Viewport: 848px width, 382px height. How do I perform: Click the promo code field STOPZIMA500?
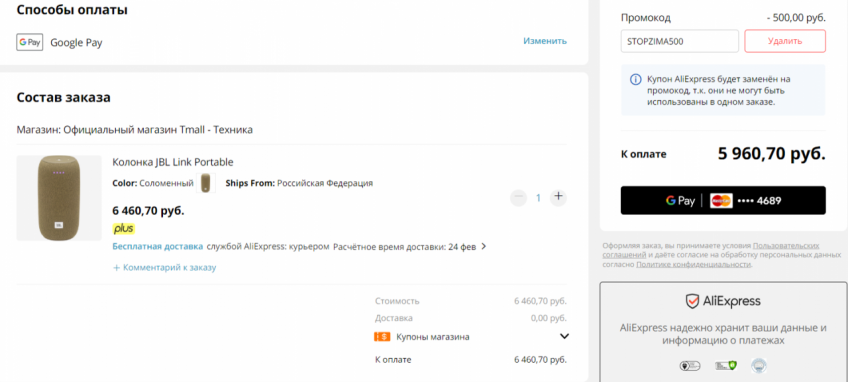680,41
